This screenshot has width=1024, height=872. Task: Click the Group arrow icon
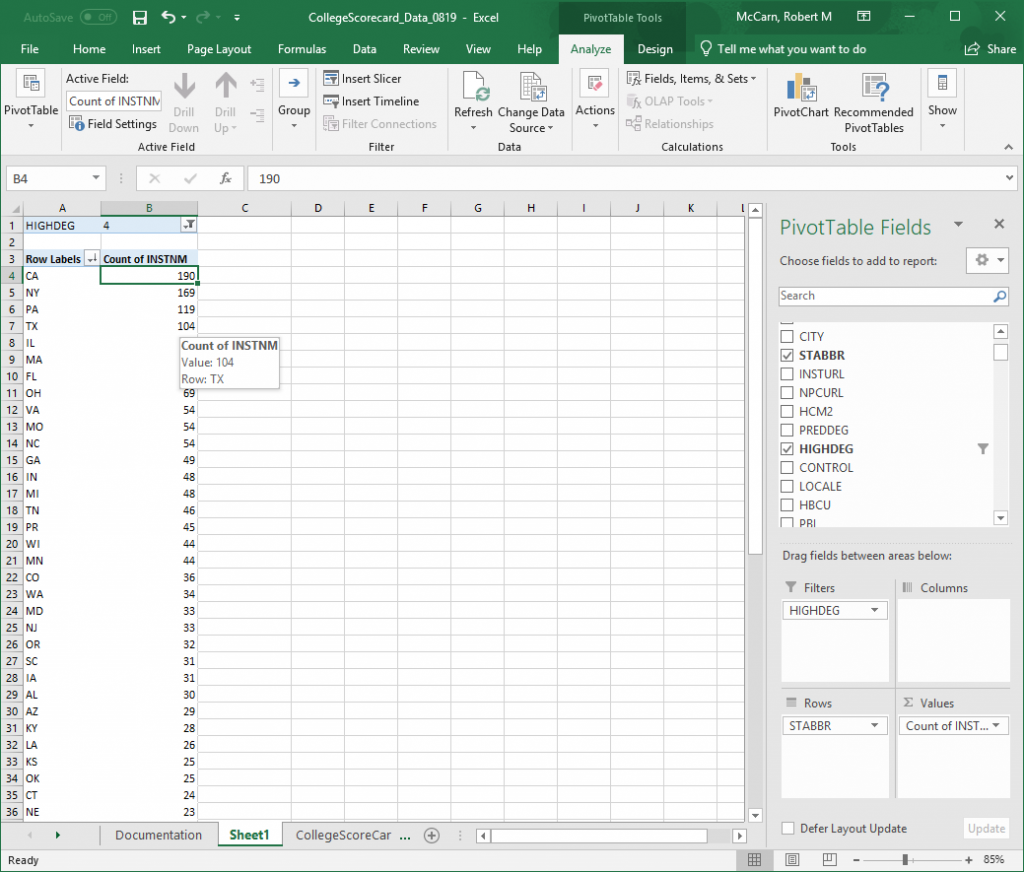[x=294, y=84]
